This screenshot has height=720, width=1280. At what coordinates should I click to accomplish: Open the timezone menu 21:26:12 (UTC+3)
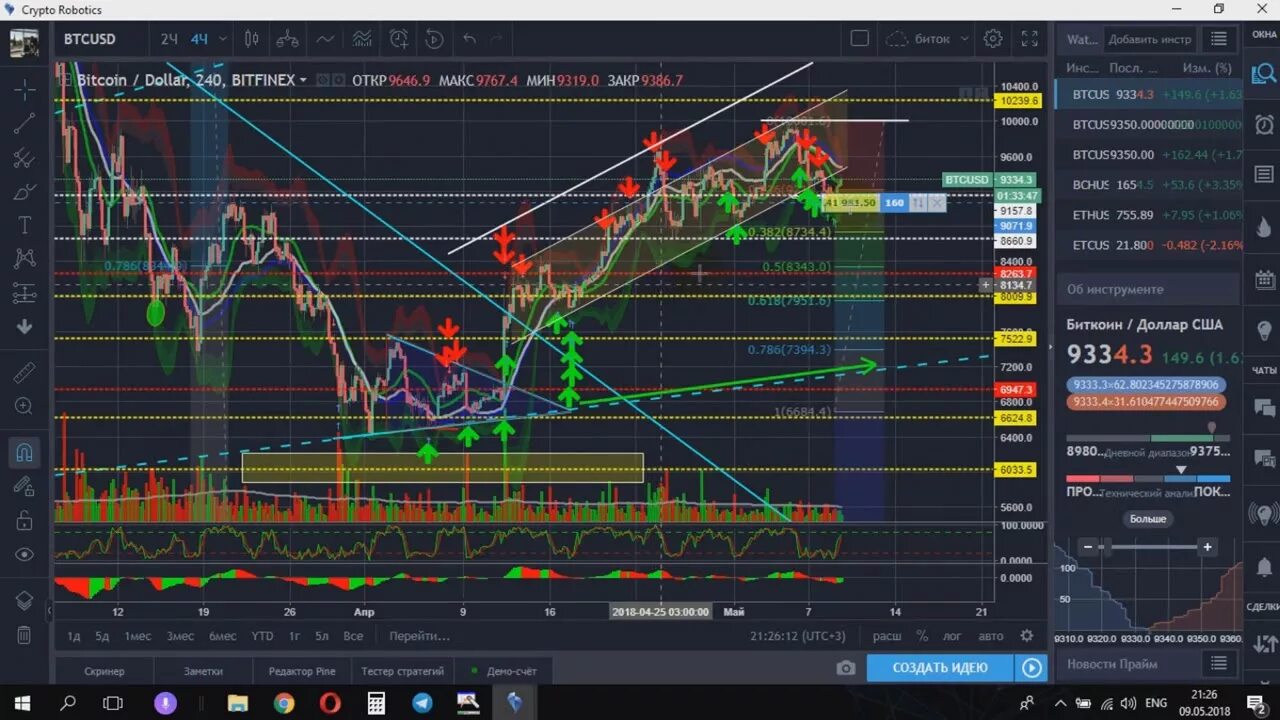point(798,636)
